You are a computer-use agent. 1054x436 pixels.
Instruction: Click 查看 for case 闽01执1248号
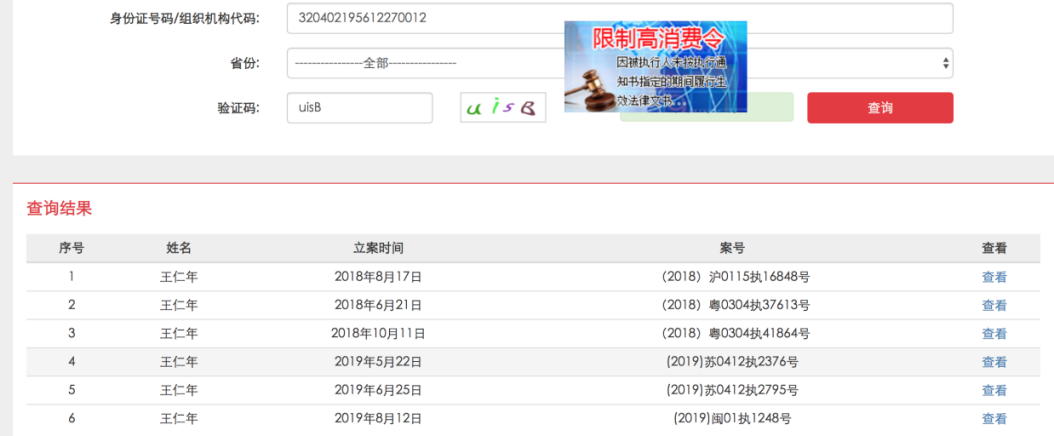(x=993, y=419)
